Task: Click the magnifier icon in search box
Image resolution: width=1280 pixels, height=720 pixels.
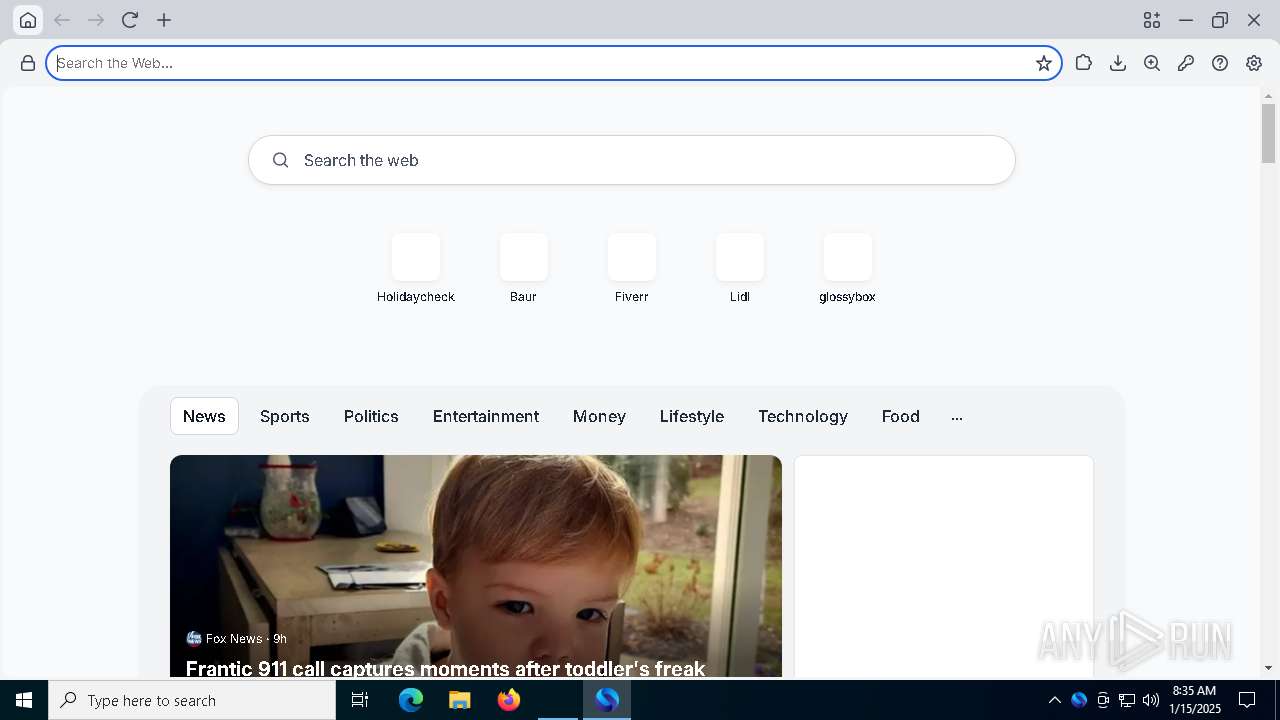Action: (281, 160)
